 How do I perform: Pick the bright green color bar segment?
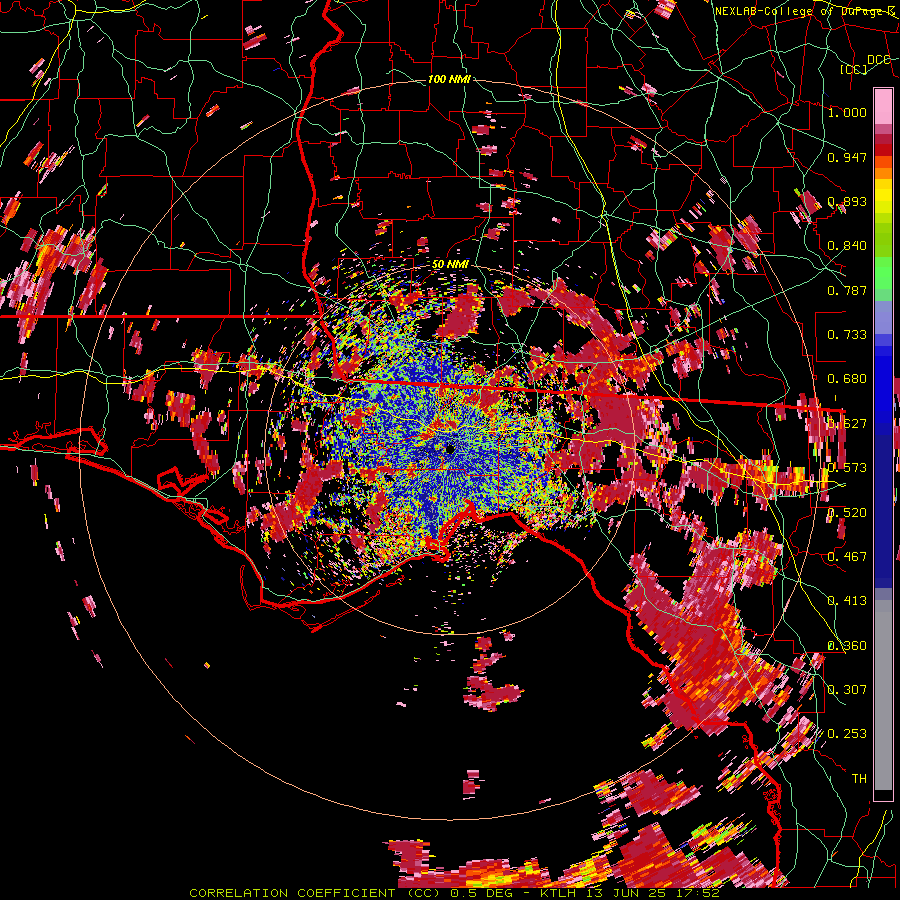click(x=883, y=273)
